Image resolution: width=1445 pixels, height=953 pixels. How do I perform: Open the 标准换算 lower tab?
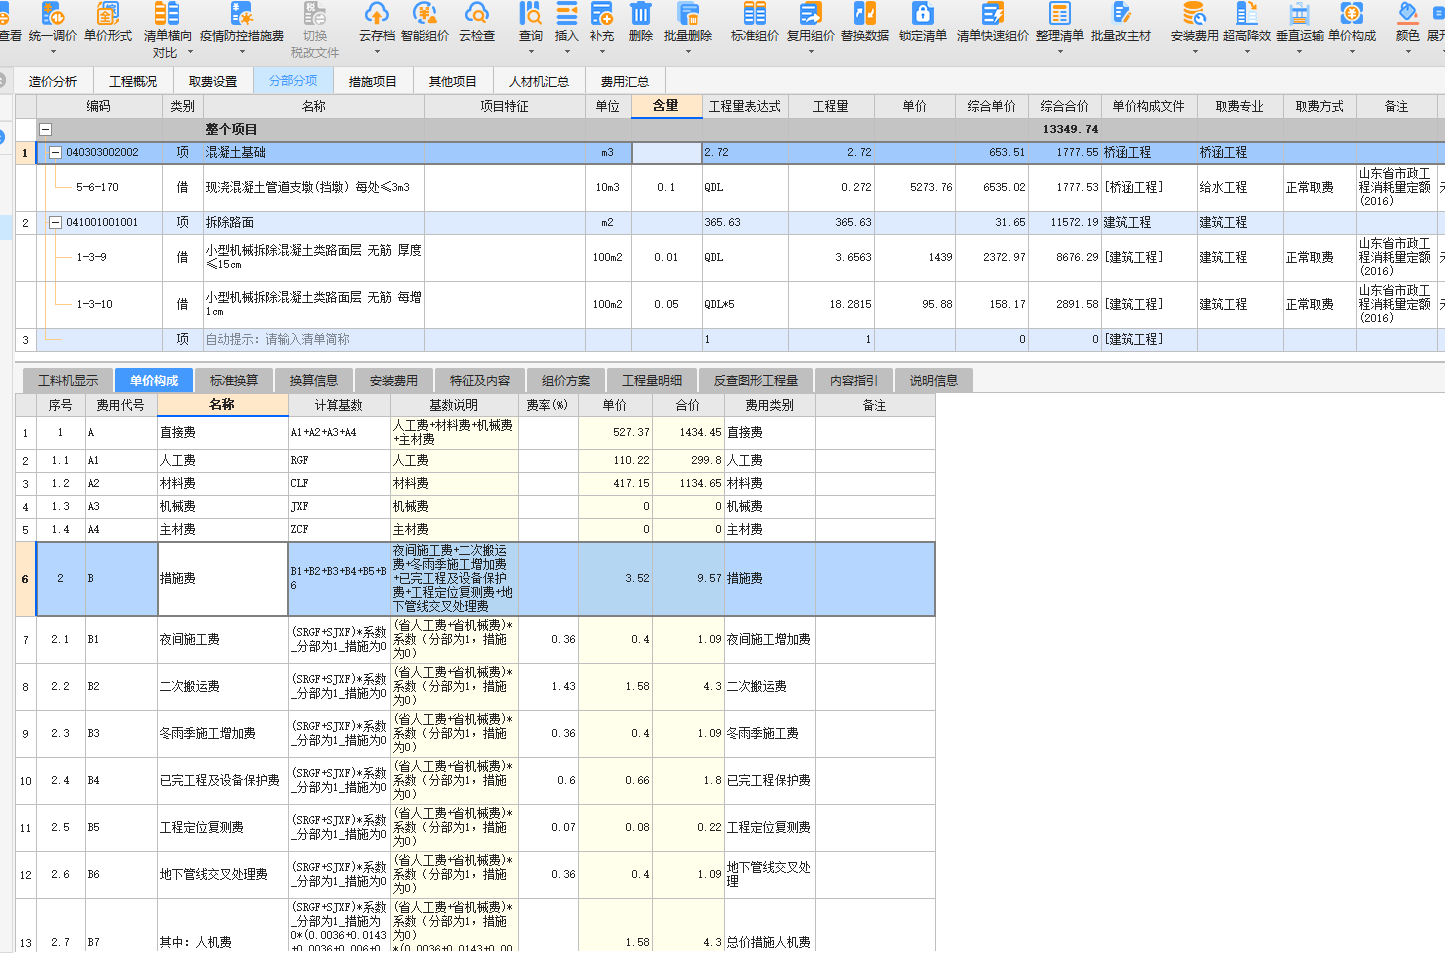(234, 381)
